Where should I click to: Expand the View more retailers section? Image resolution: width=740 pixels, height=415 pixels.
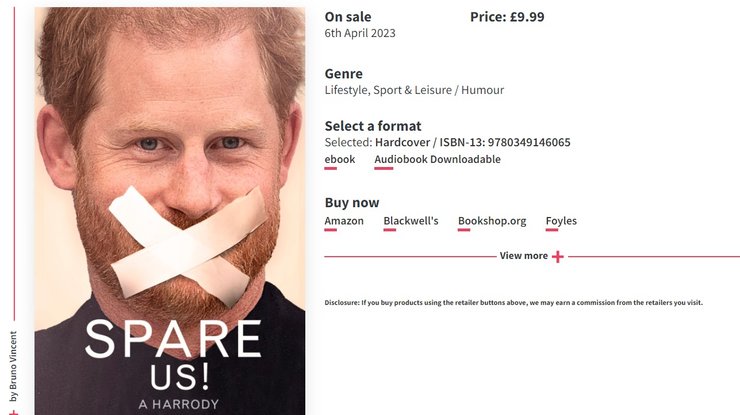click(x=524, y=256)
